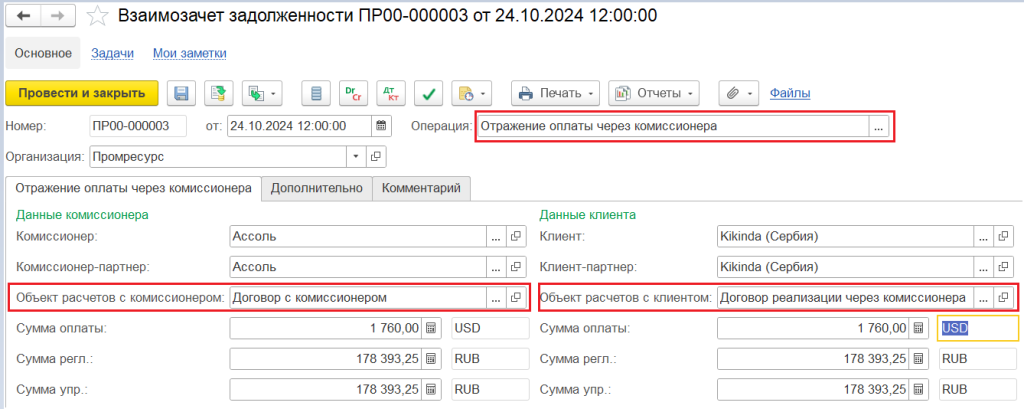Click the Провести и закрыть button
This screenshot has height=409, width=1024.
click(x=81, y=93)
